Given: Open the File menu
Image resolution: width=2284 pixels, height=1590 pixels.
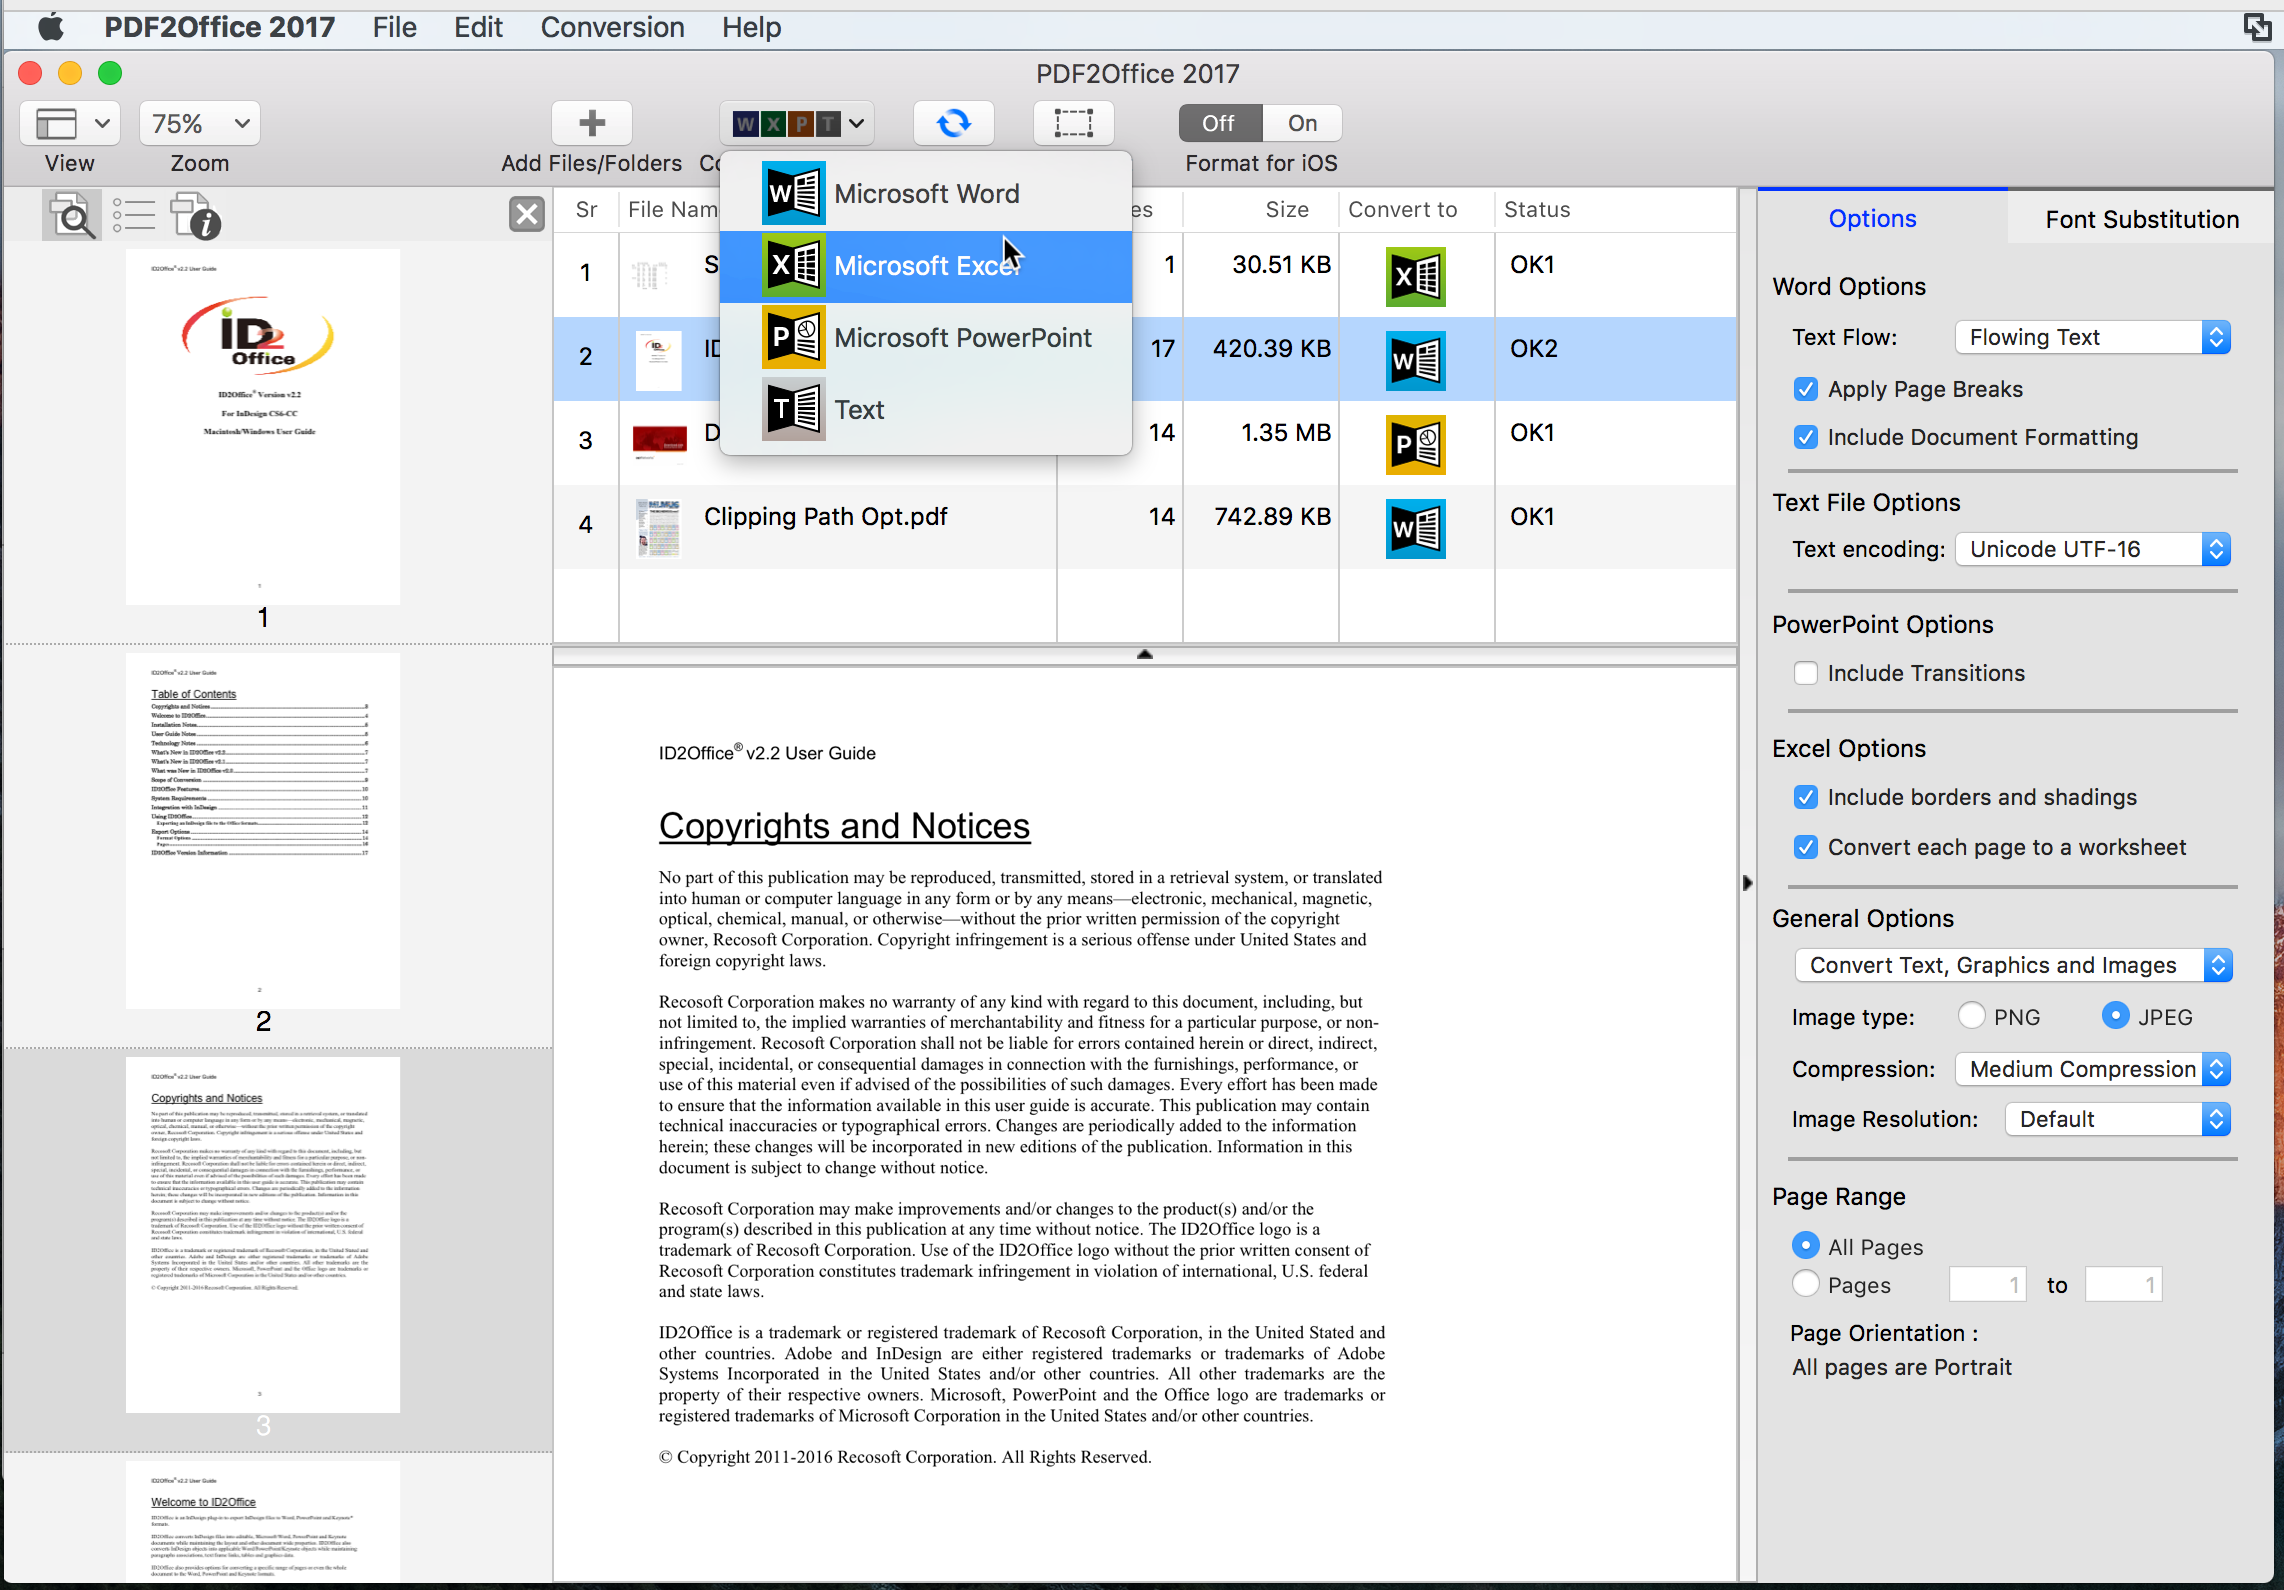Looking at the screenshot, I should (x=394, y=27).
